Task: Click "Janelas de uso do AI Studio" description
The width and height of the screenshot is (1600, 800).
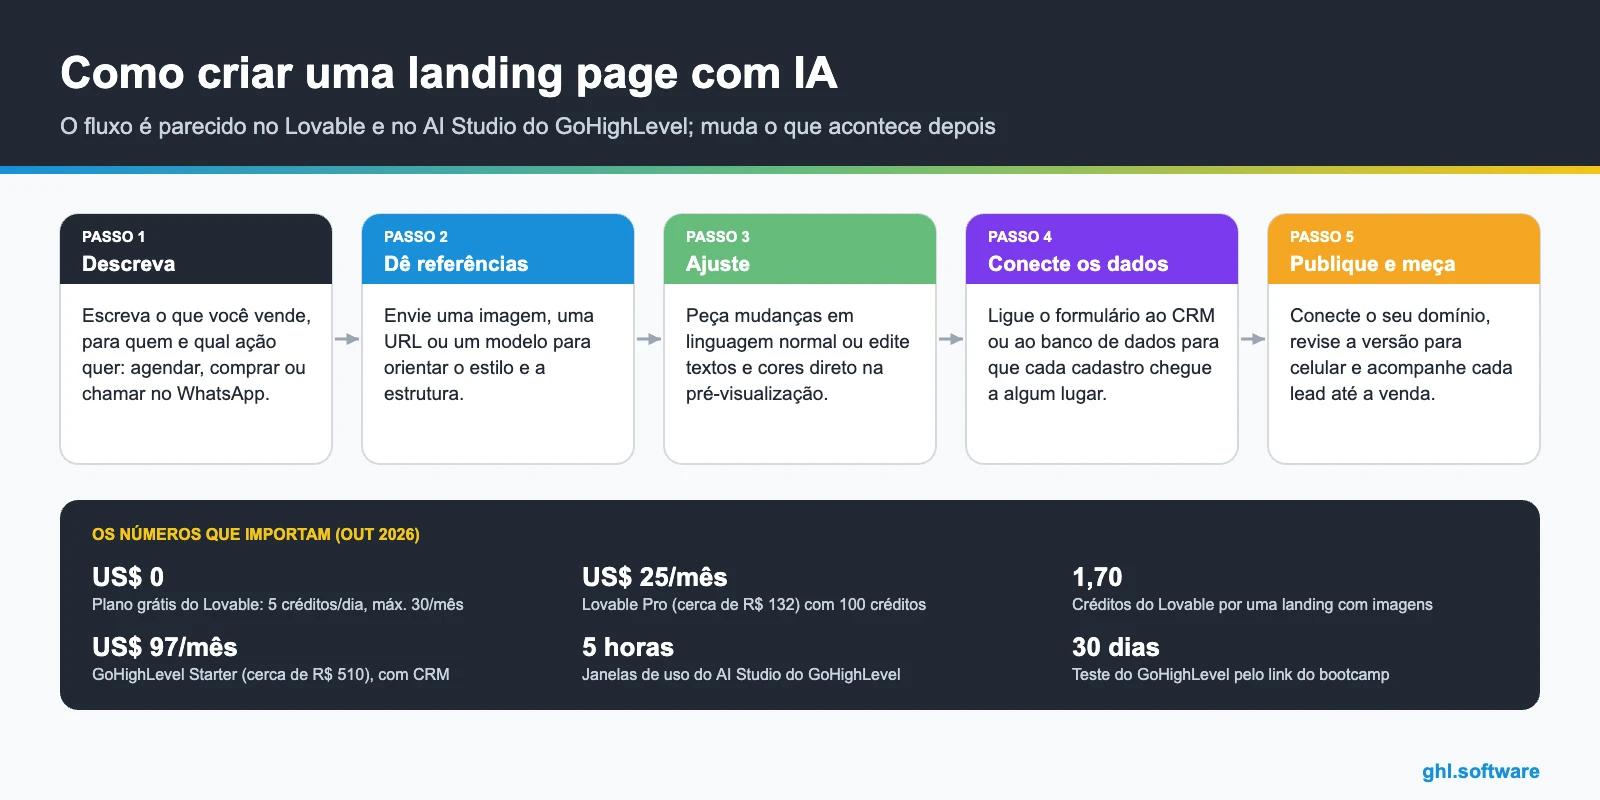Action: tap(741, 674)
